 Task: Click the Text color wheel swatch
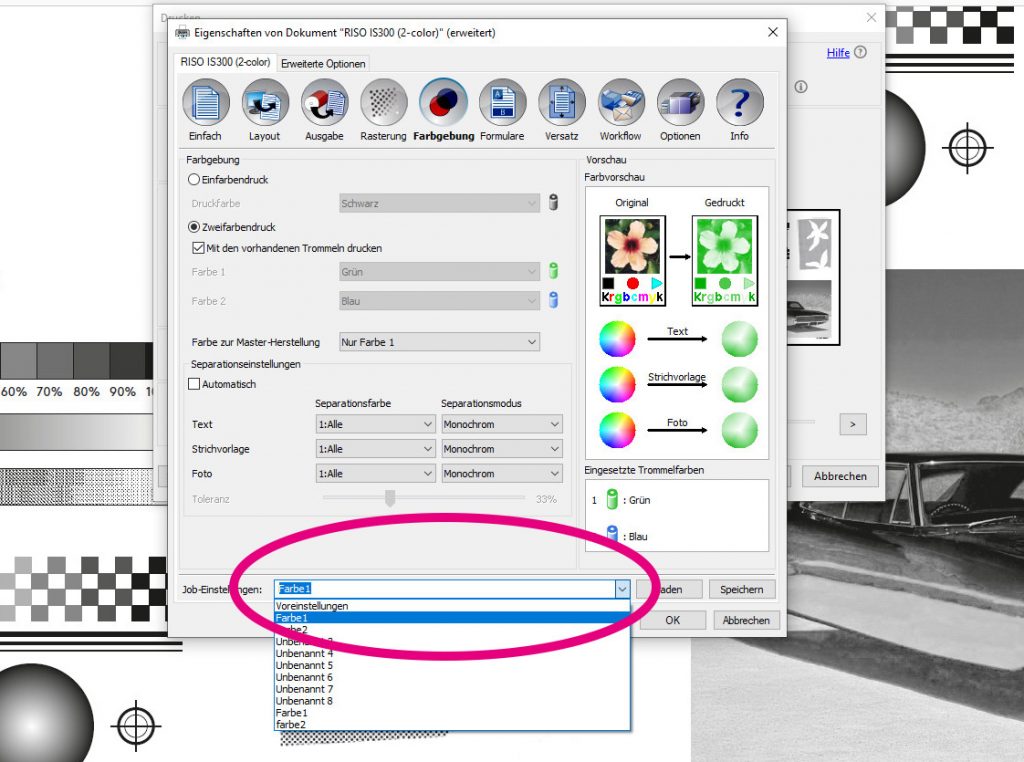(617, 339)
